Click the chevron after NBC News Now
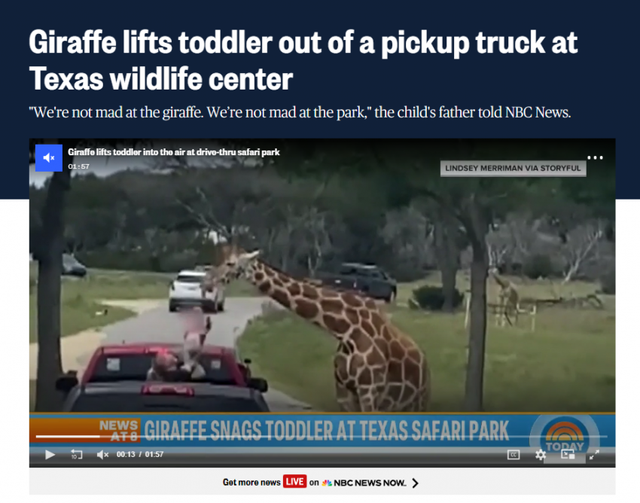 pyautogui.click(x=415, y=483)
